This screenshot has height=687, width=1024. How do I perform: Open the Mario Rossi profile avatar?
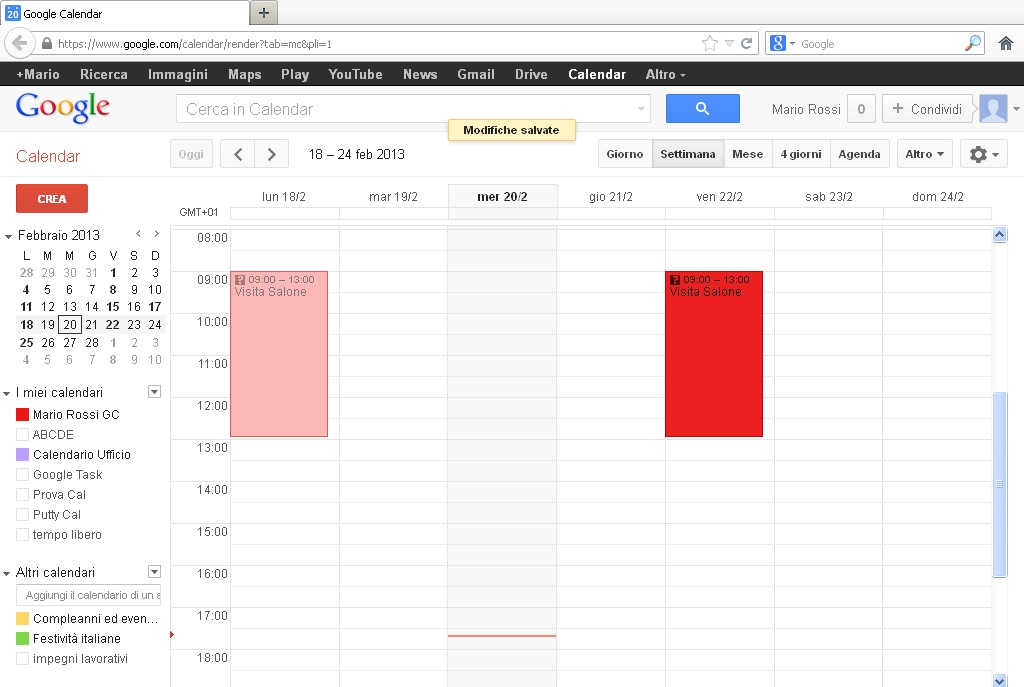point(993,108)
